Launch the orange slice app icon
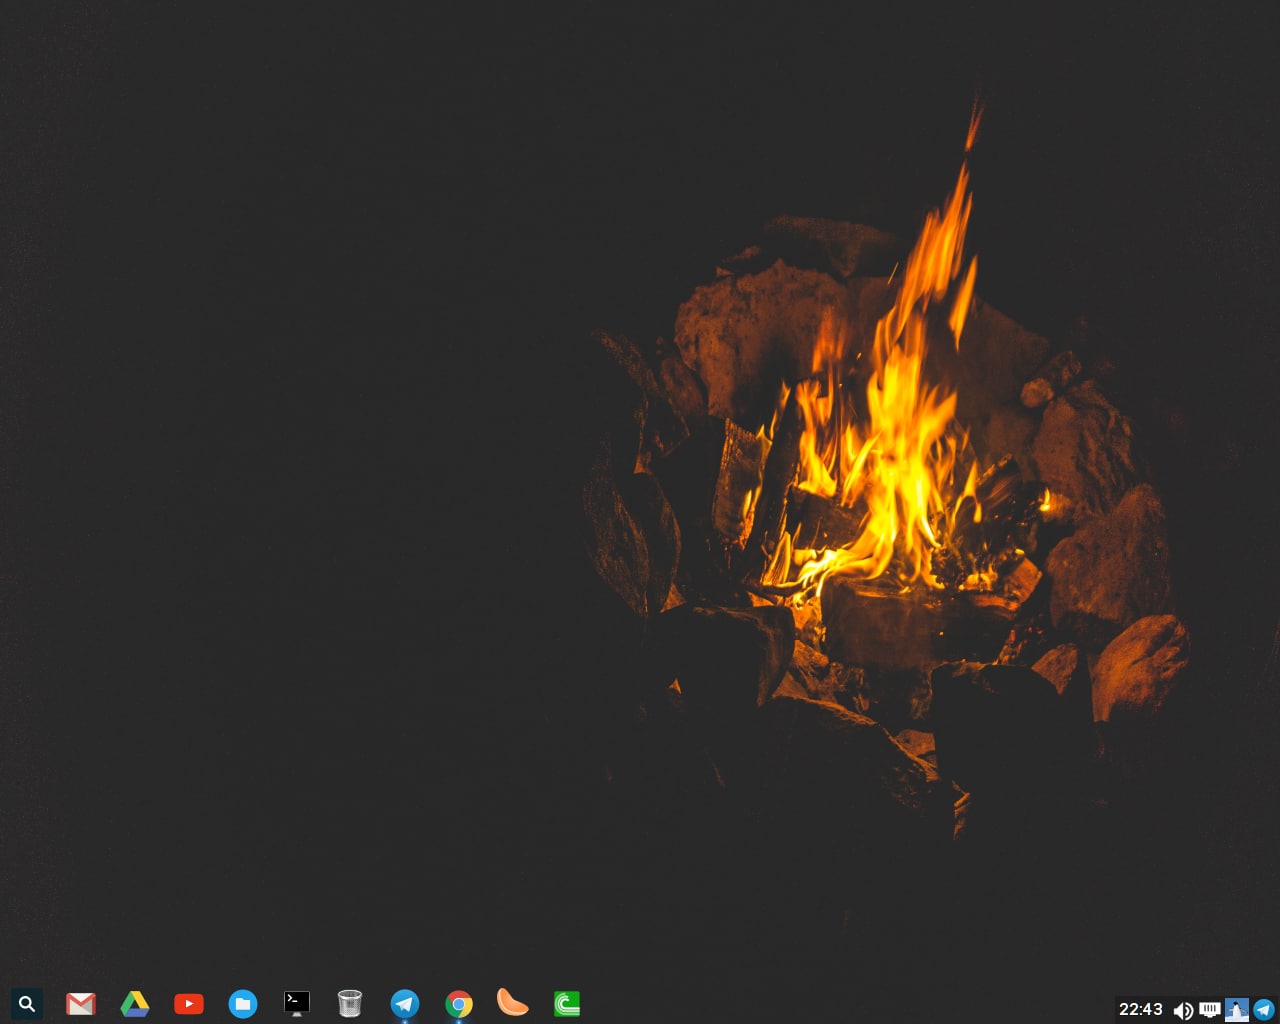Viewport: 1280px width, 1024px height. coord(512,1003)
